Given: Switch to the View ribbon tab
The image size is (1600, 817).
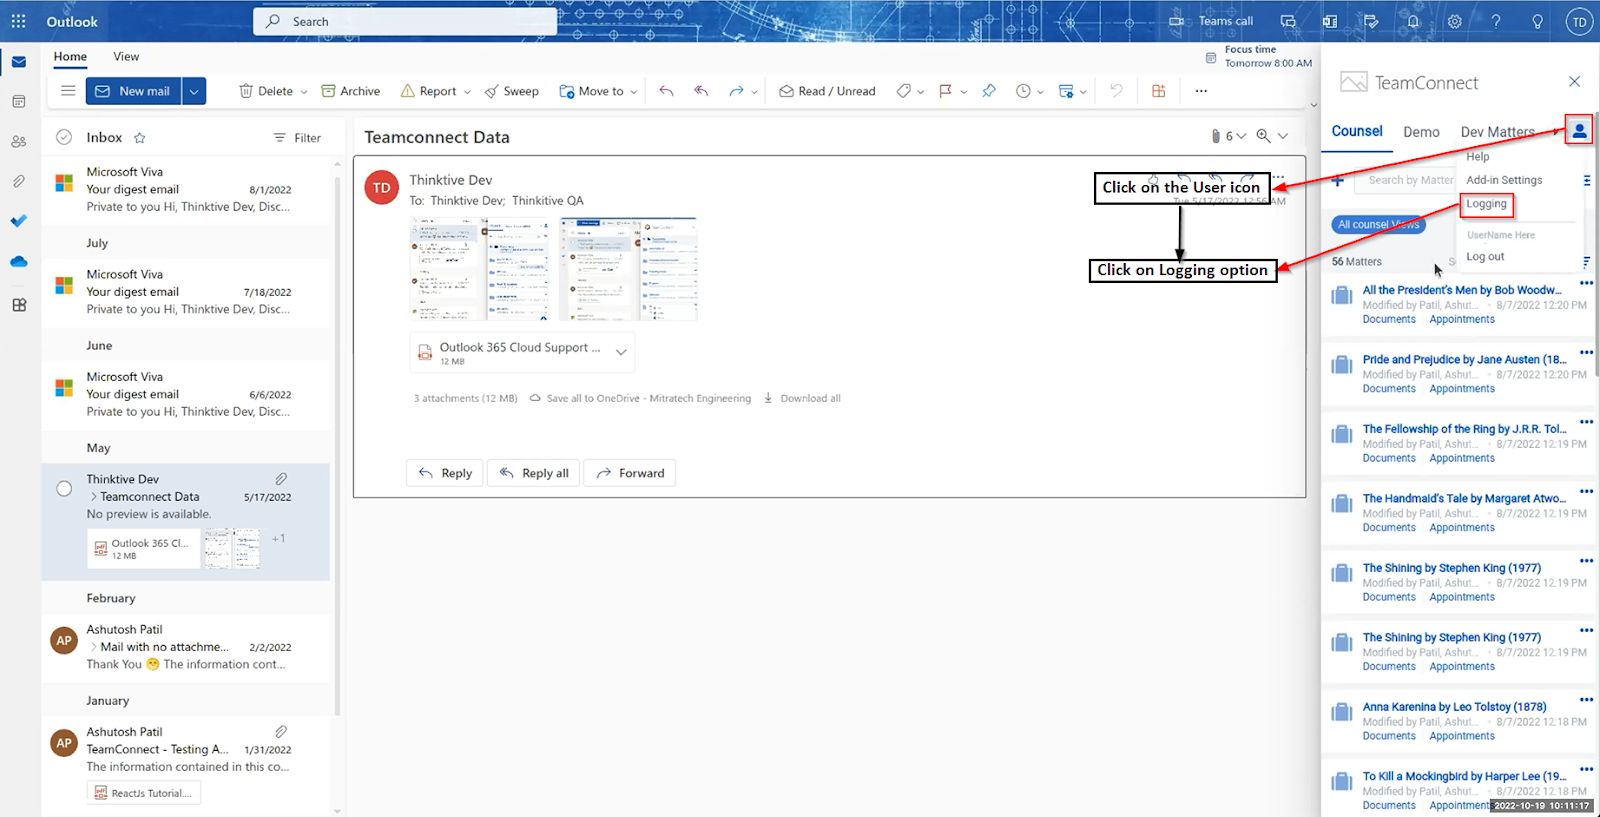Looking at the screenshot, I should click(126, 57).
